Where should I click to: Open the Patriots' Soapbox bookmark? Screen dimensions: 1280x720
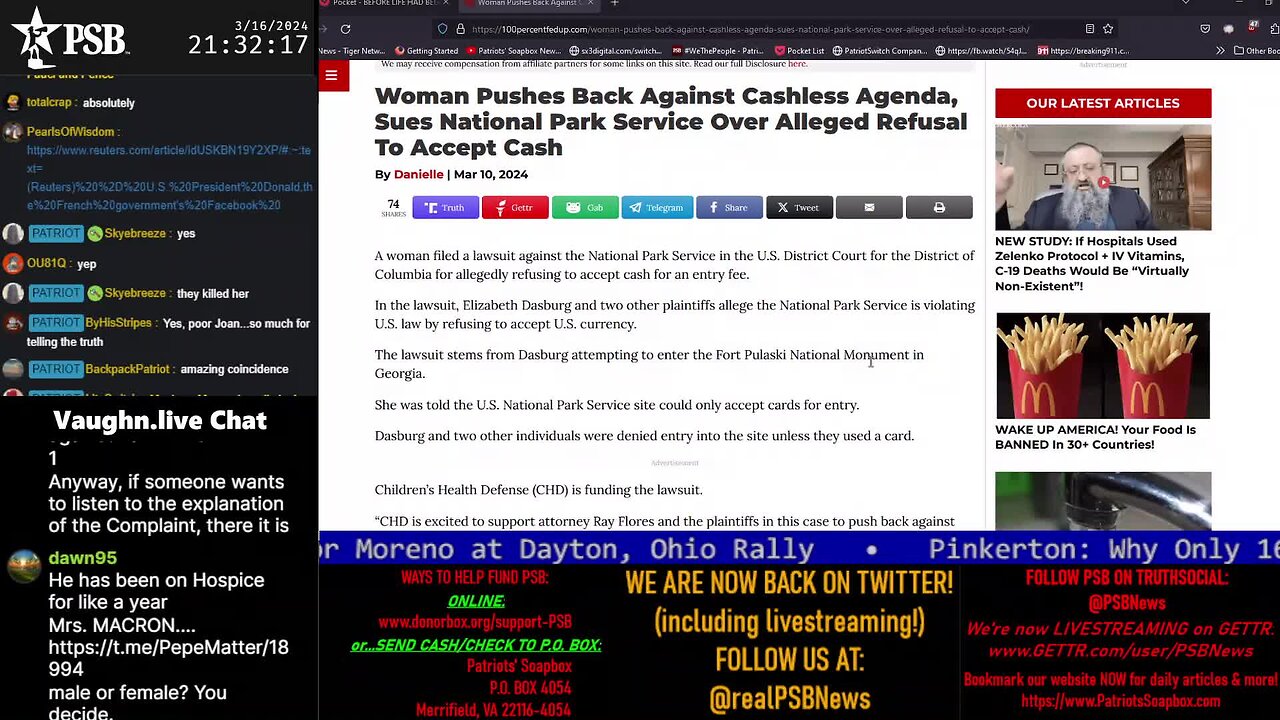coord(514,51)
